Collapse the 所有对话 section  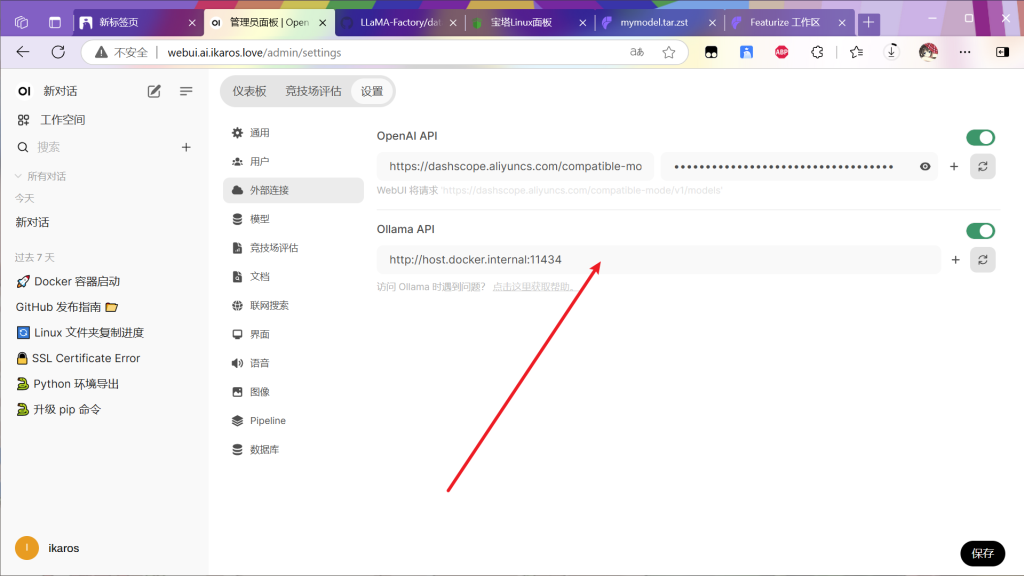pos(40,176)
